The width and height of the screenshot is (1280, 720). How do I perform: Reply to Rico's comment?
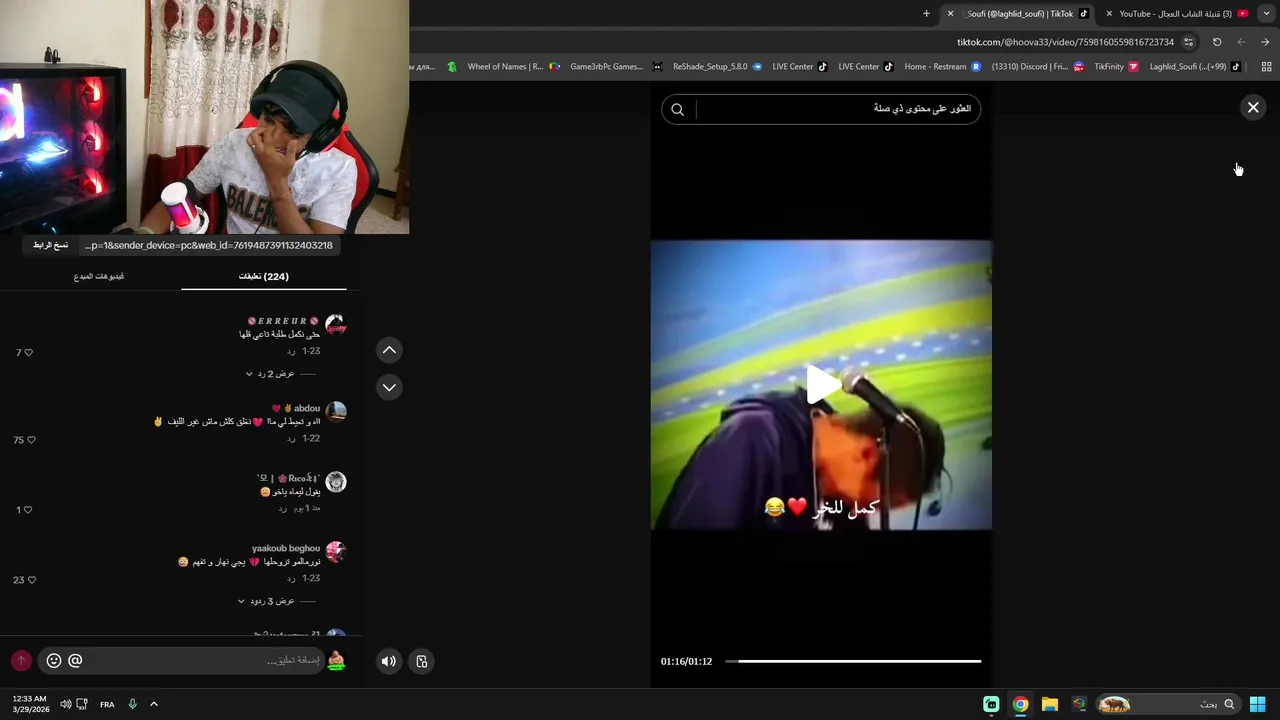coord(283,509)
